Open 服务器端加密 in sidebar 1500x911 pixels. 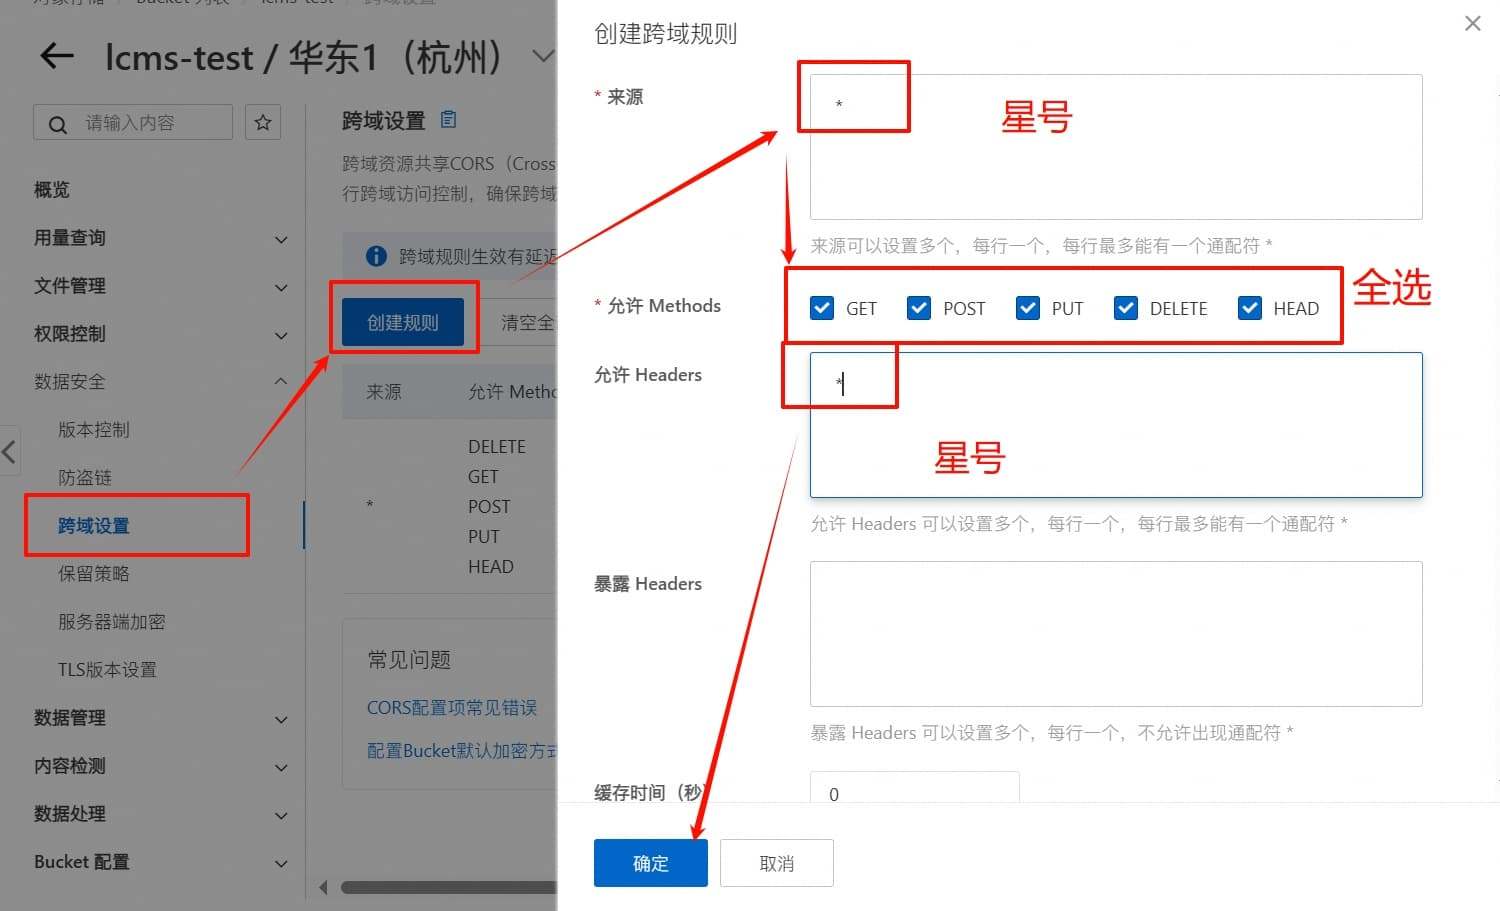pos(112,622)
